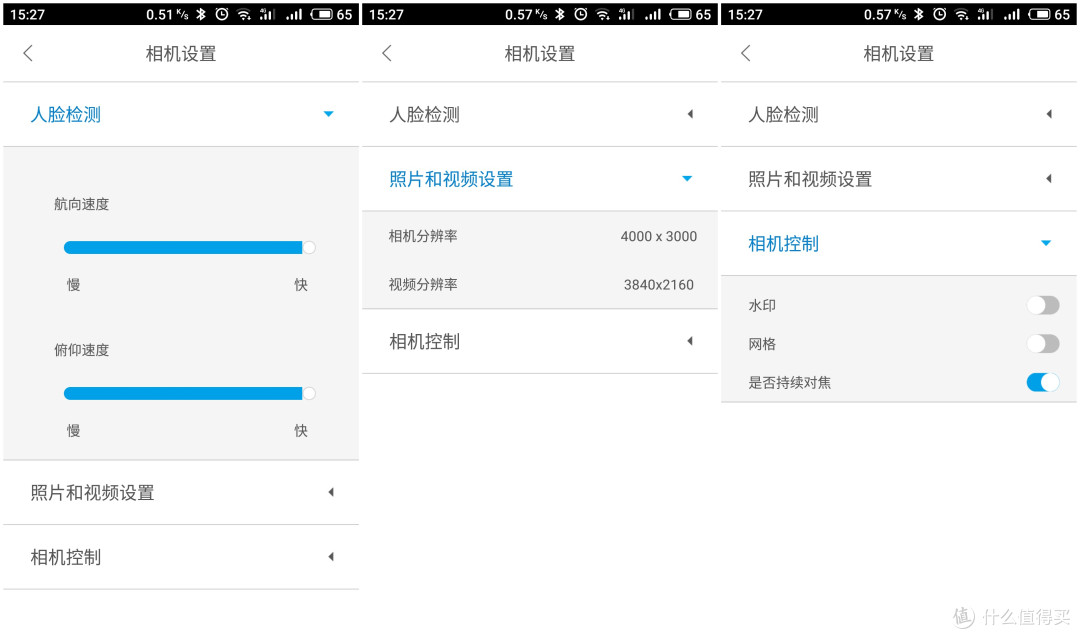Viewport: 1080px width, 639px height.
Task: Select 相机控制 title on right screen
Action: pos(784,244)
